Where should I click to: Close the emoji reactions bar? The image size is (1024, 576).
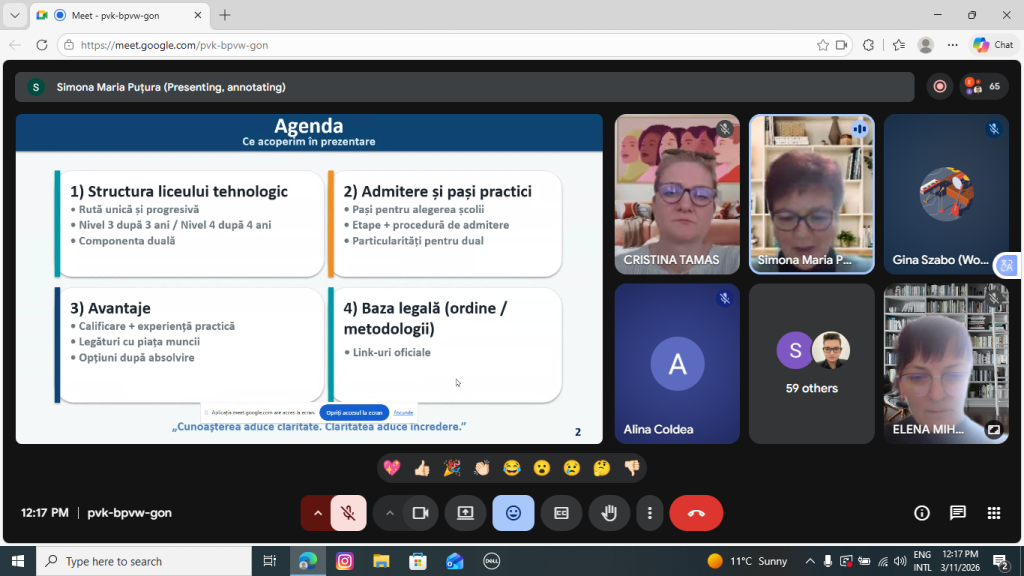pyautogui.click(x=513, y=513)
